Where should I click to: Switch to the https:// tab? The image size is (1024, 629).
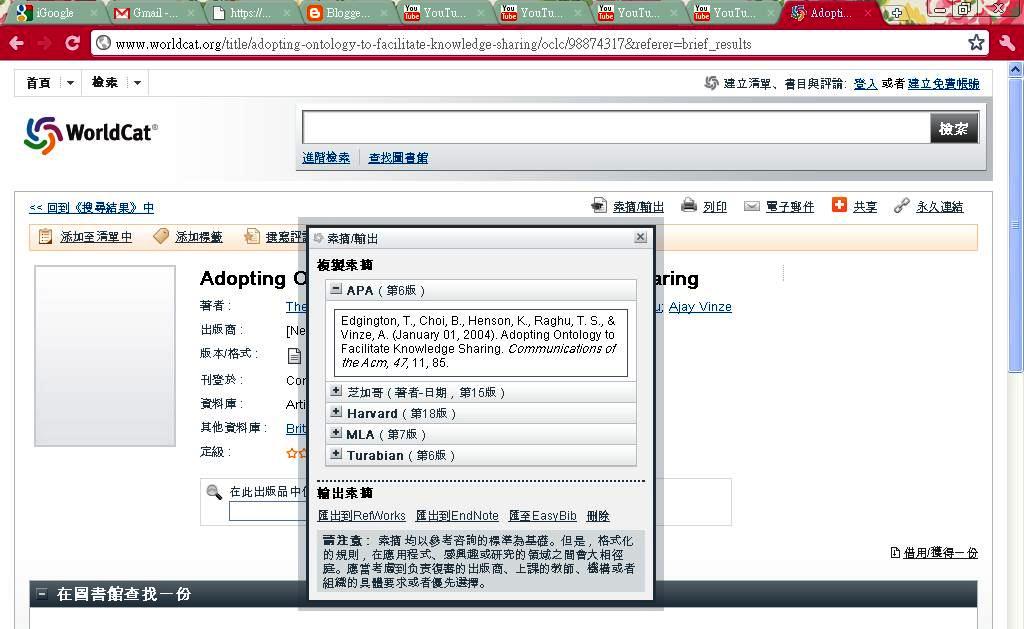(251, 13)
